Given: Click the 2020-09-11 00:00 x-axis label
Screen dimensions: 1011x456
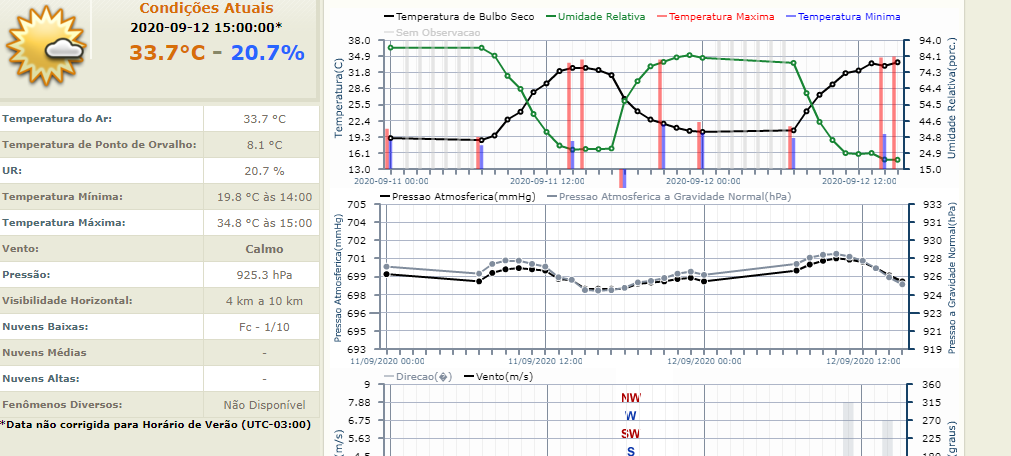Looking at the screenshot, I should coord(389,182).
